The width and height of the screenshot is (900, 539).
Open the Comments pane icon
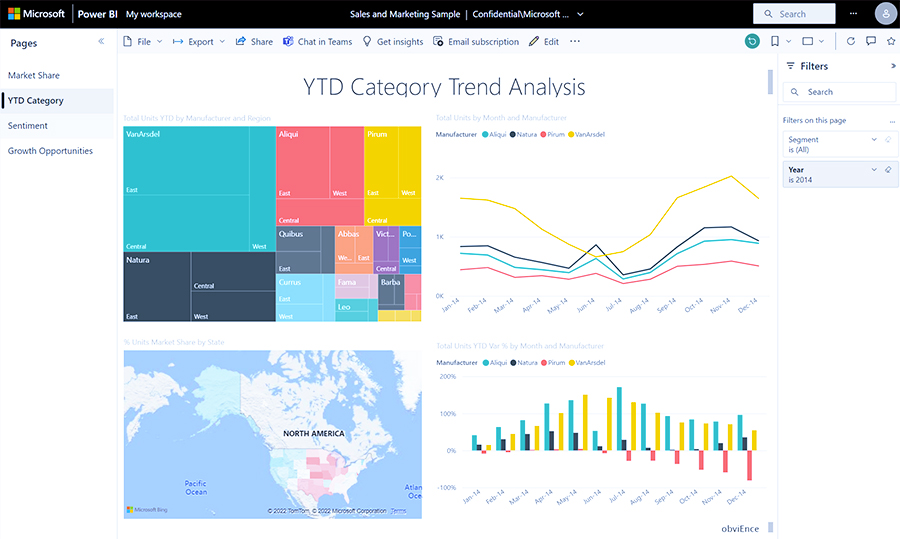tap(871, 41)
